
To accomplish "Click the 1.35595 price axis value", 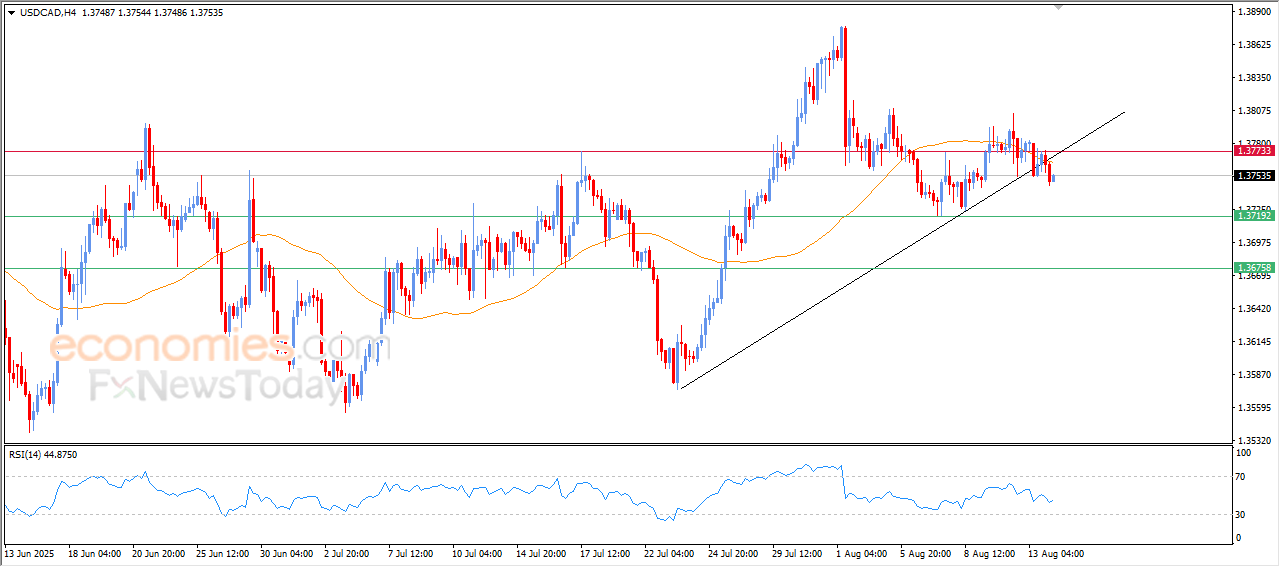I will tap(1254, 408).
